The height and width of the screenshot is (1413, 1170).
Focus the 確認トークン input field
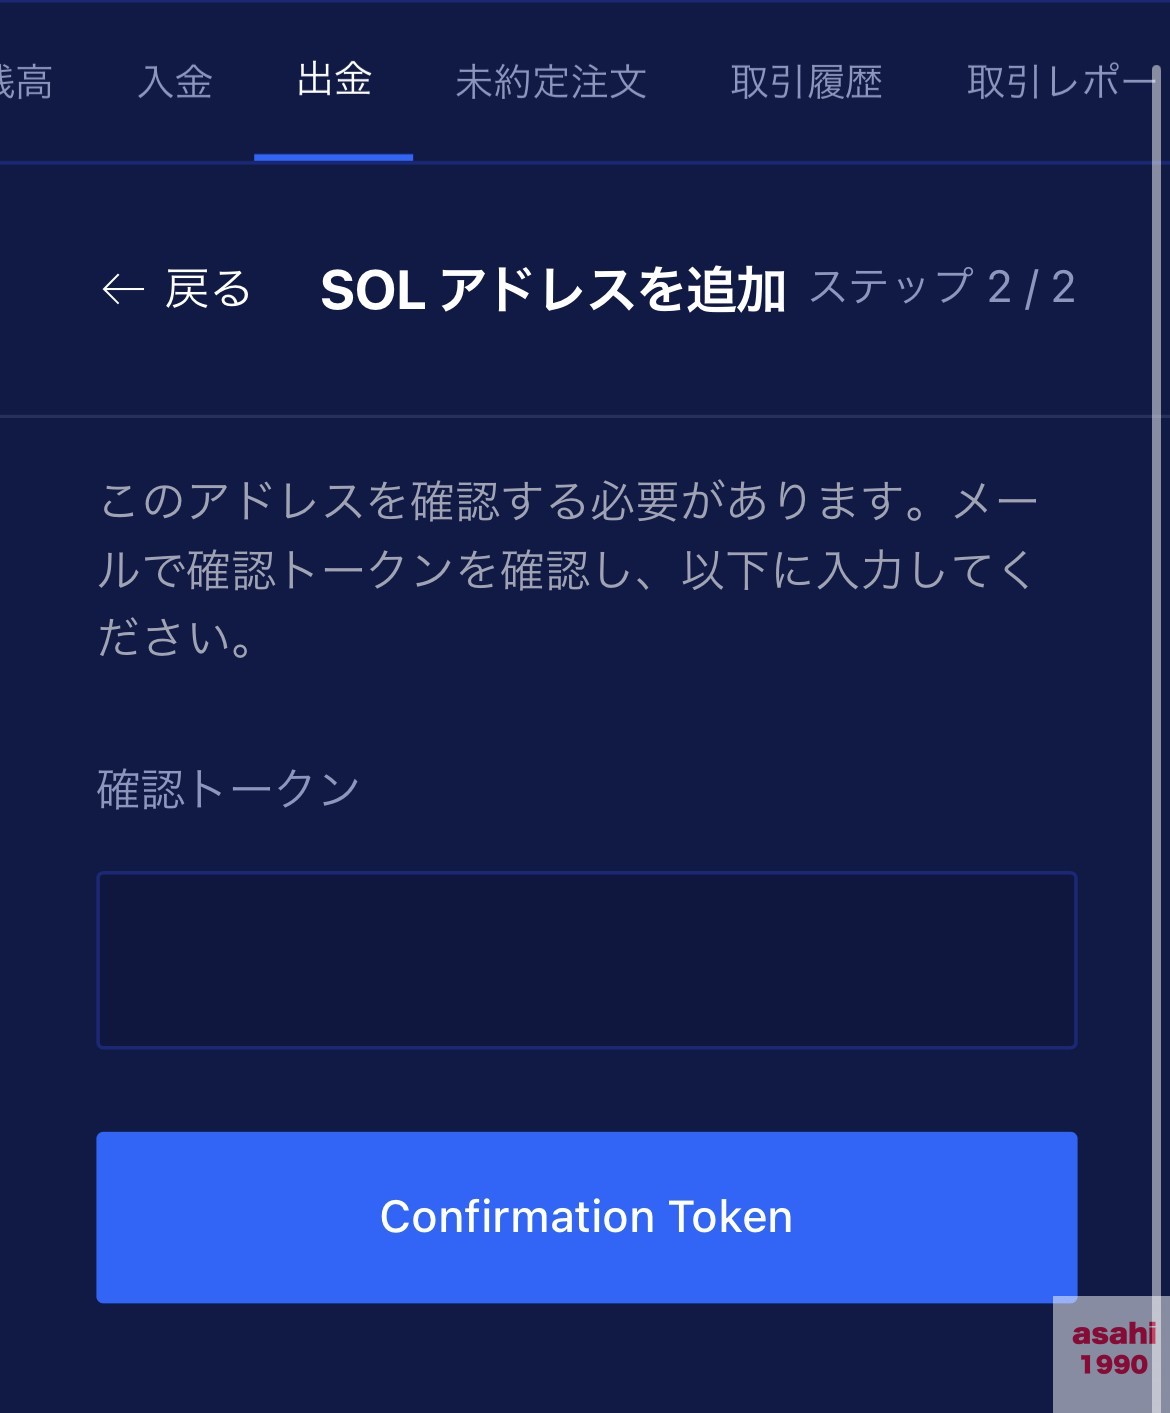[586, 960]
